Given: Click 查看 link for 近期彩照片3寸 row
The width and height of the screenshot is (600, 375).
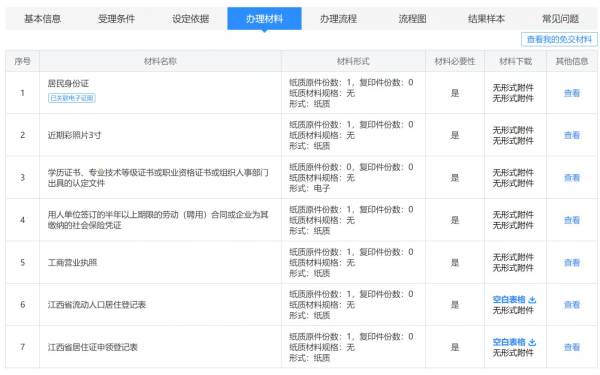Looking at the screenshot, I should tap(572, 135).
